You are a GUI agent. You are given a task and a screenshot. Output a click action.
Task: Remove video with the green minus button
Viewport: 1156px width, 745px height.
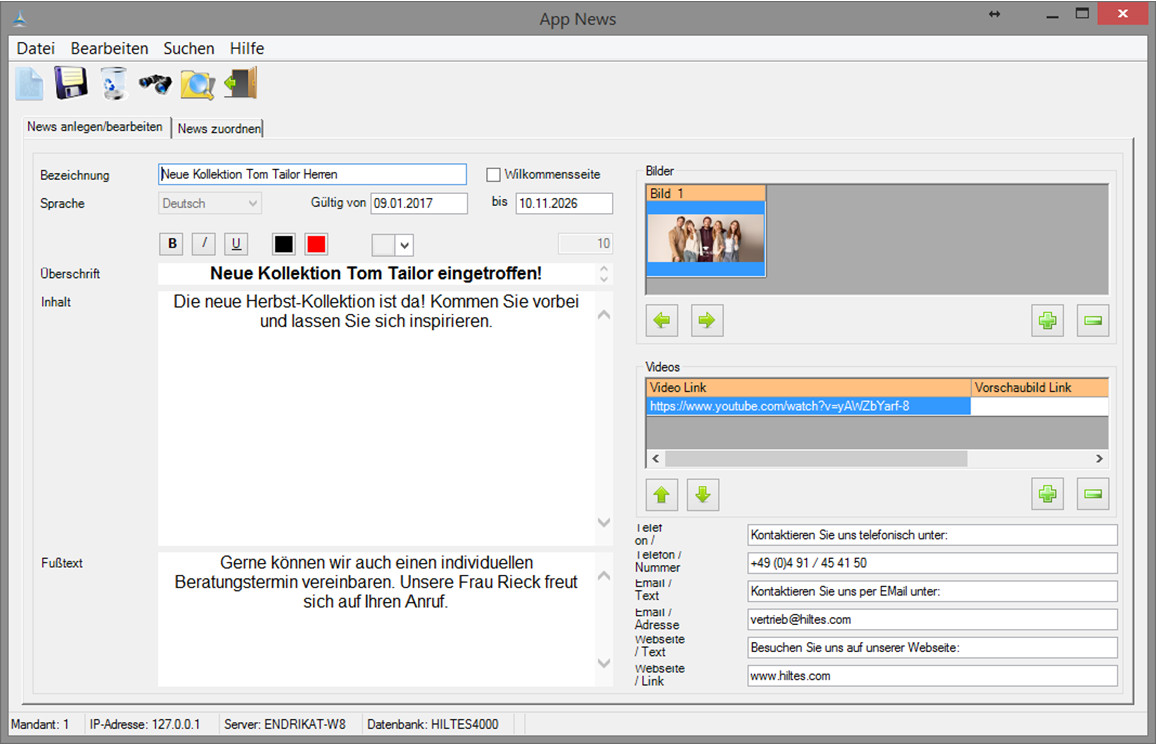click(1092, 494)
